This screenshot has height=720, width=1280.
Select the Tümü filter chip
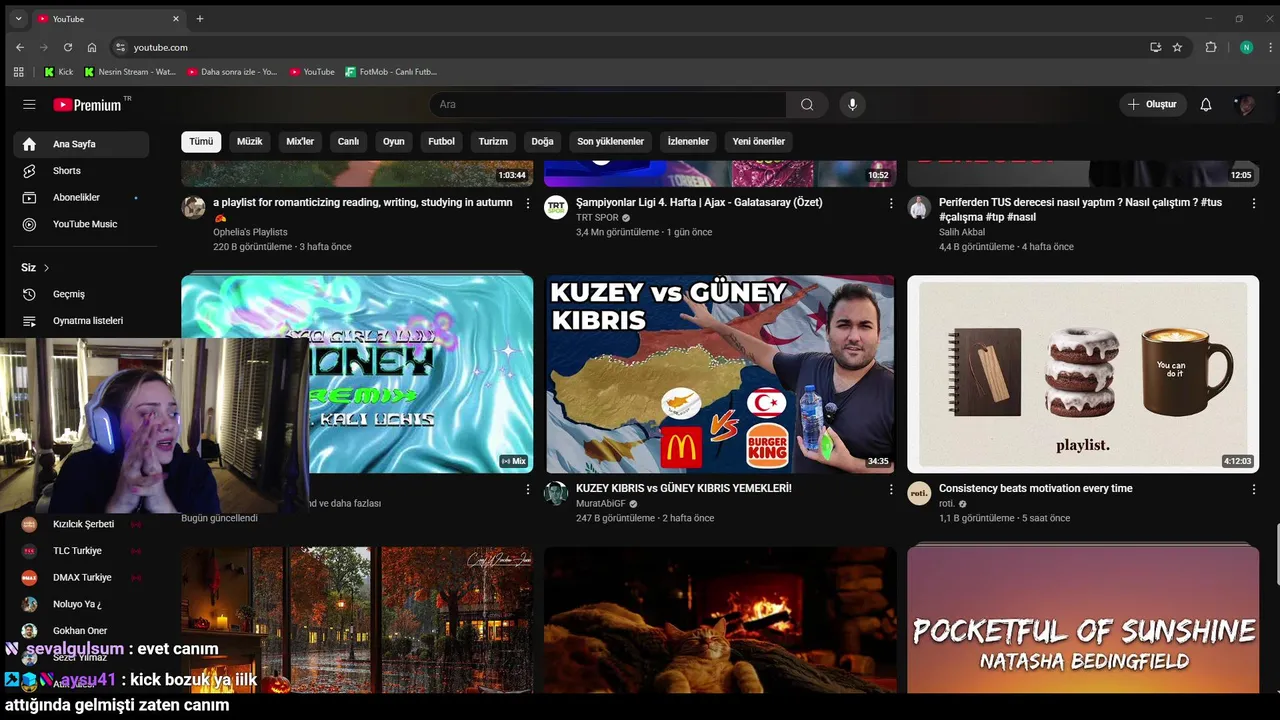pos(201,141)
